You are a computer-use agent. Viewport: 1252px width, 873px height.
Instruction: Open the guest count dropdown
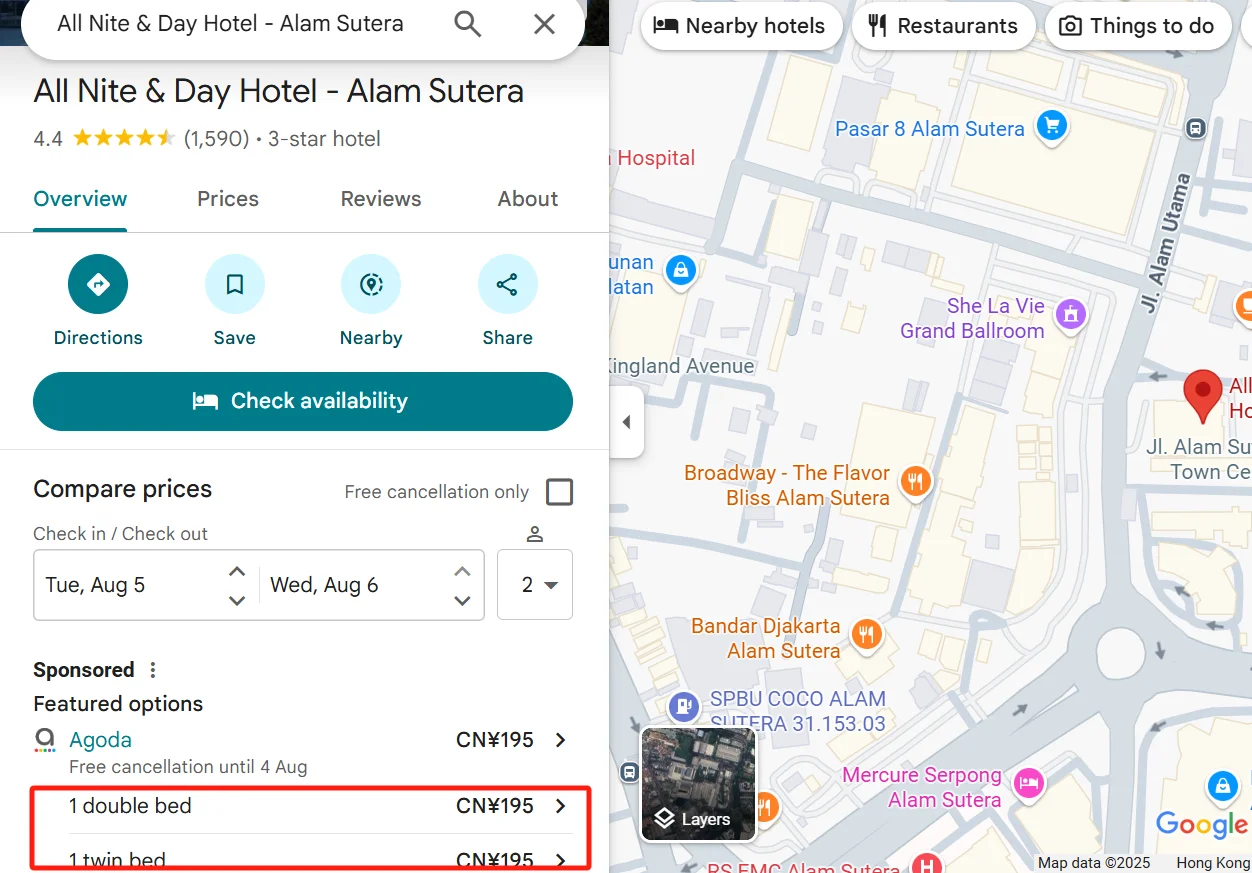pos(535,584)
